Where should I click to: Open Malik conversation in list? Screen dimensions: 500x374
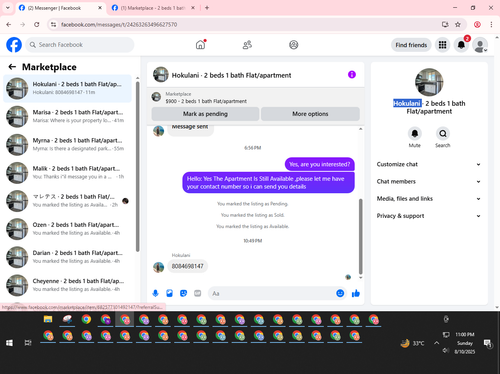[68, 172]
